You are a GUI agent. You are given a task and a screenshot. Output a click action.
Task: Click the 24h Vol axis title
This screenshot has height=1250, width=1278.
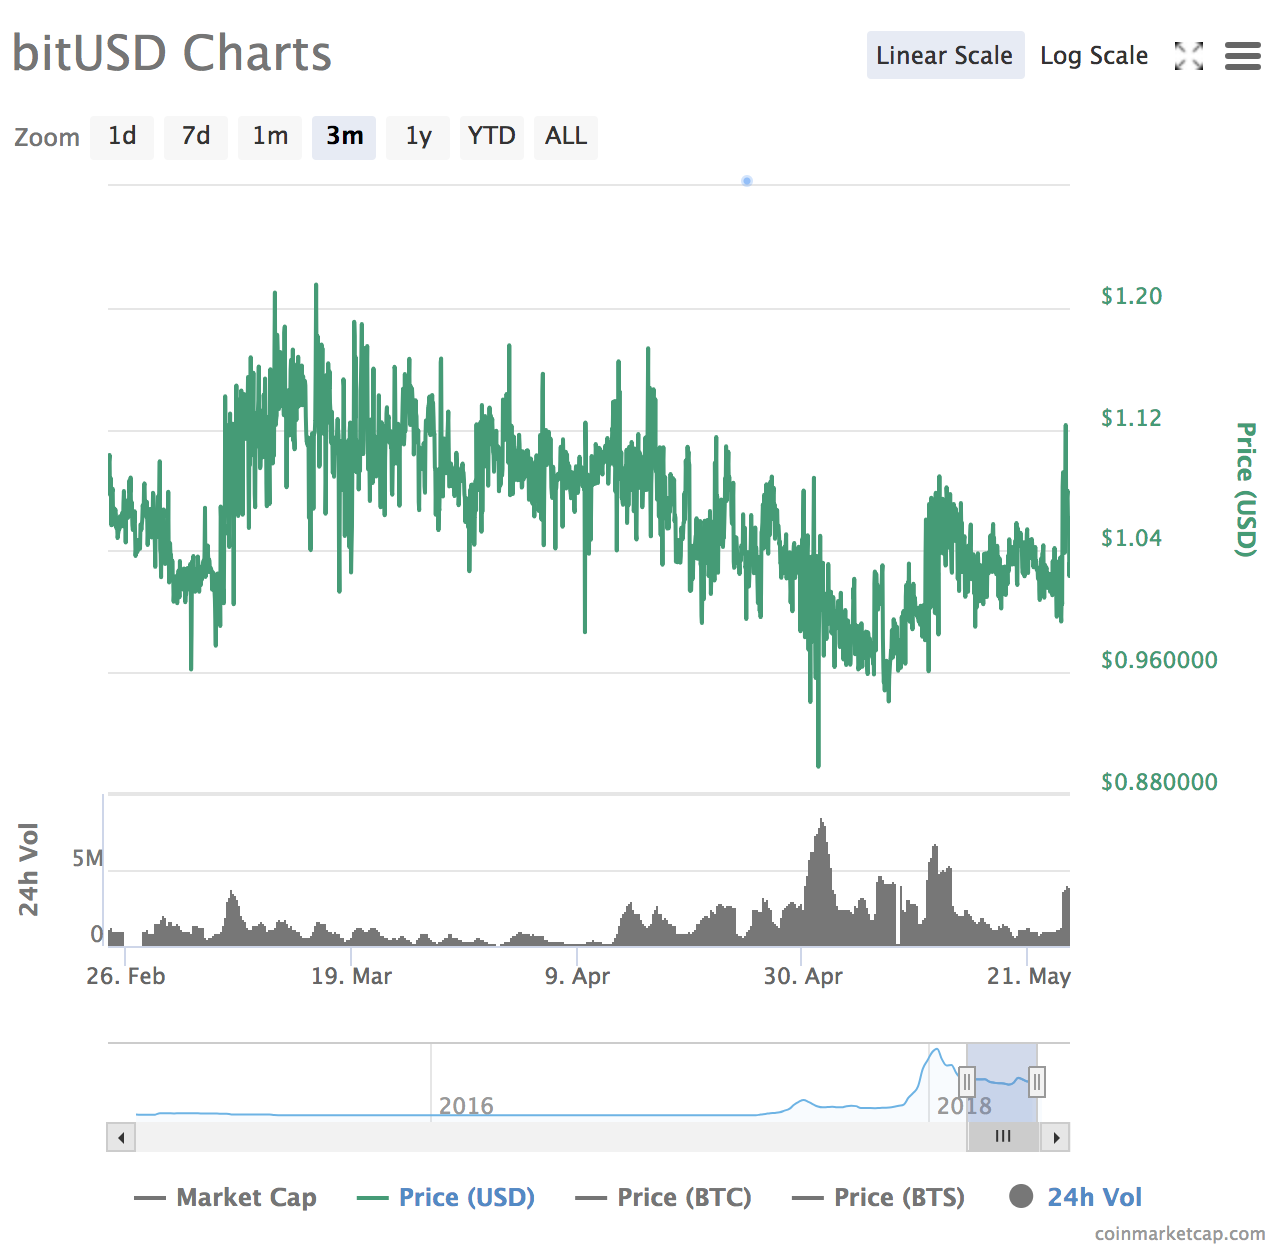point(29,869)
